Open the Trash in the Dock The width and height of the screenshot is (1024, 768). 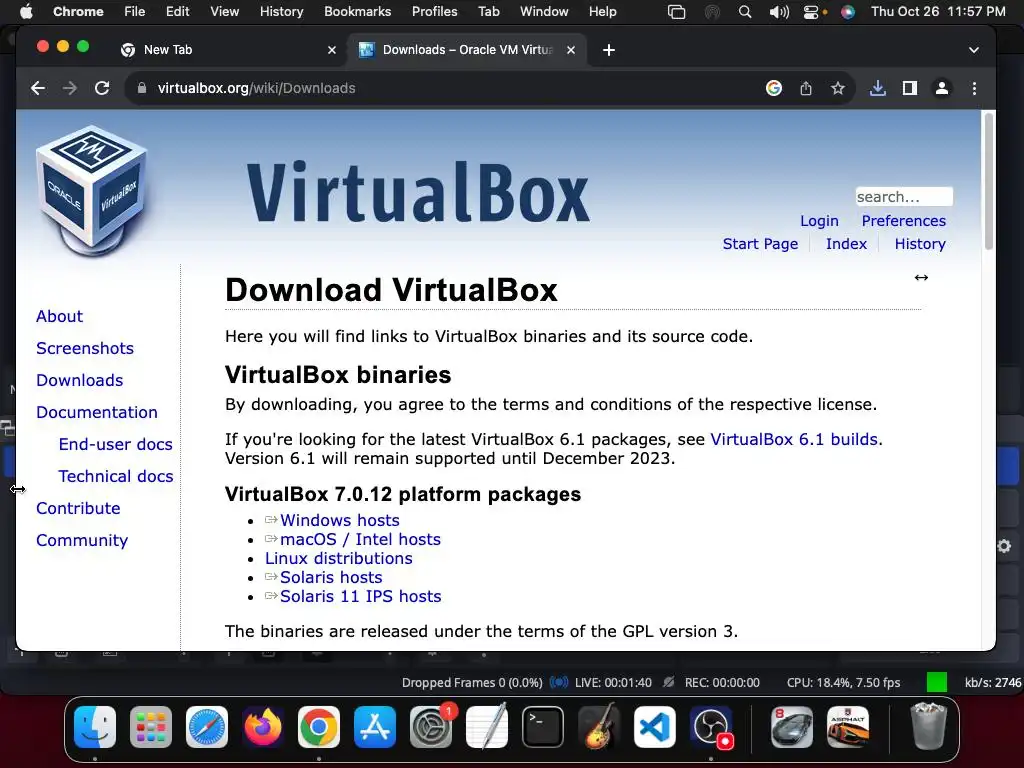[928, 727]
